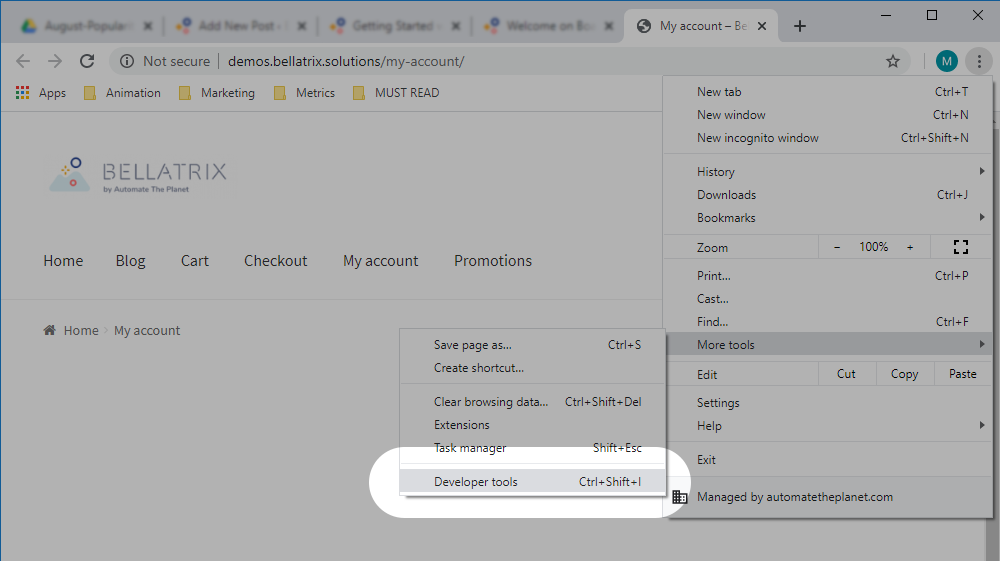Screen dimensions: 1000x561
Task: Open the Promotions page link
Action: pyautogui.click(x=493, y=261)
